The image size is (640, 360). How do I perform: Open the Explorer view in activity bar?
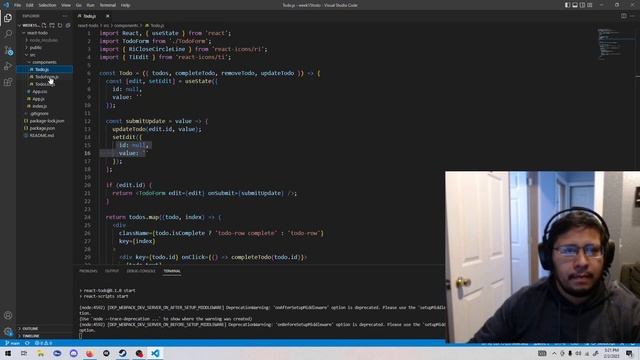click(8, 18)
